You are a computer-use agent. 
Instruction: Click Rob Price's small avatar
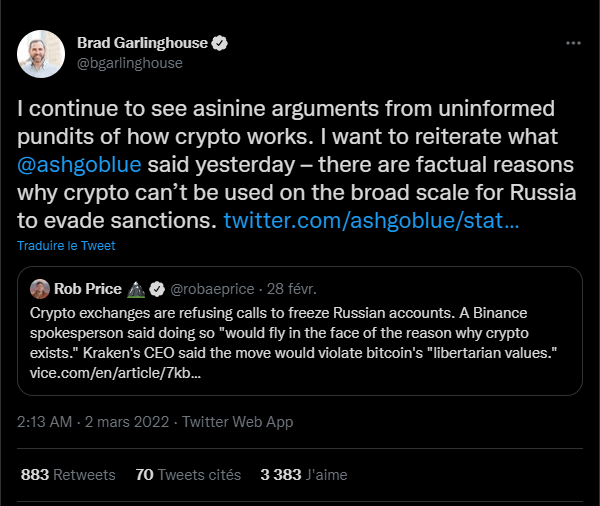pyautogui.click(x=40, y=290)
